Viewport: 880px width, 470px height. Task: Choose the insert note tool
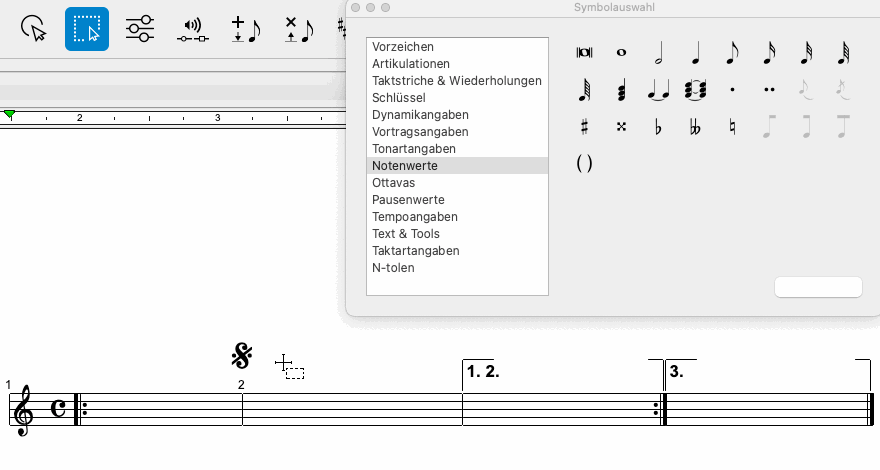(244, 28)
